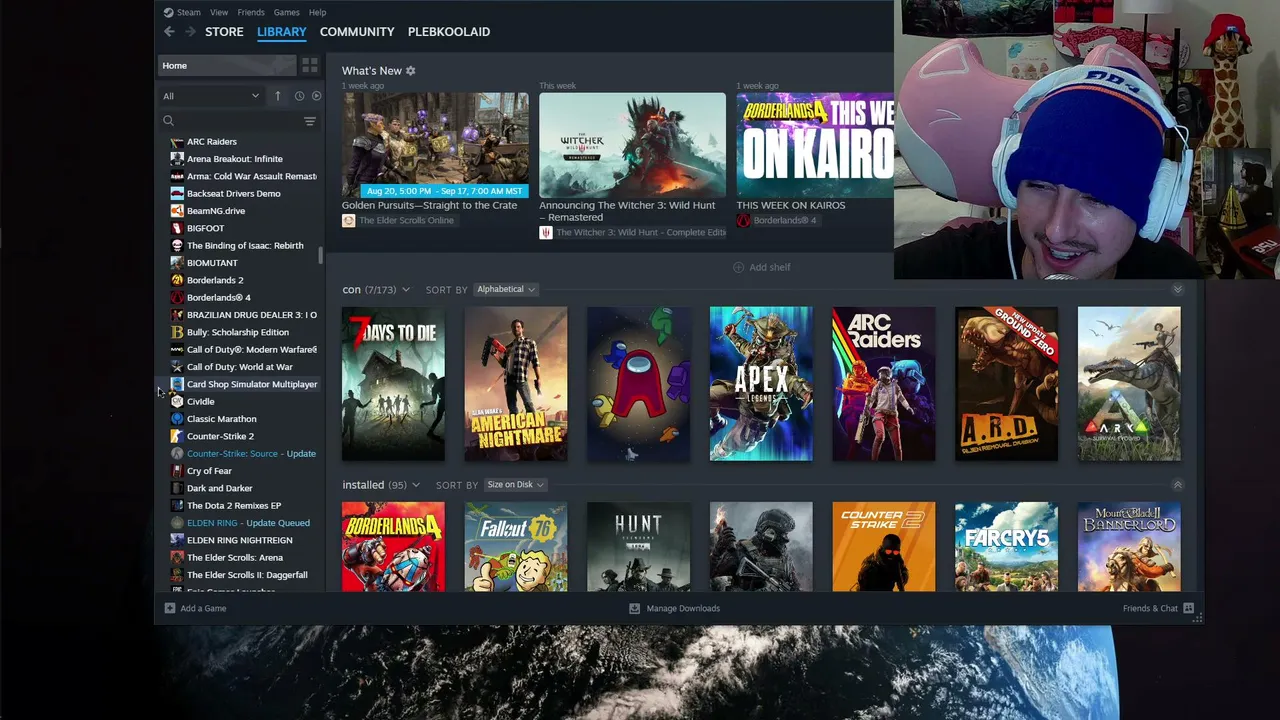Click the ELDEN RING NIGHTREIGN sidebar icon

tap(177, 540)
